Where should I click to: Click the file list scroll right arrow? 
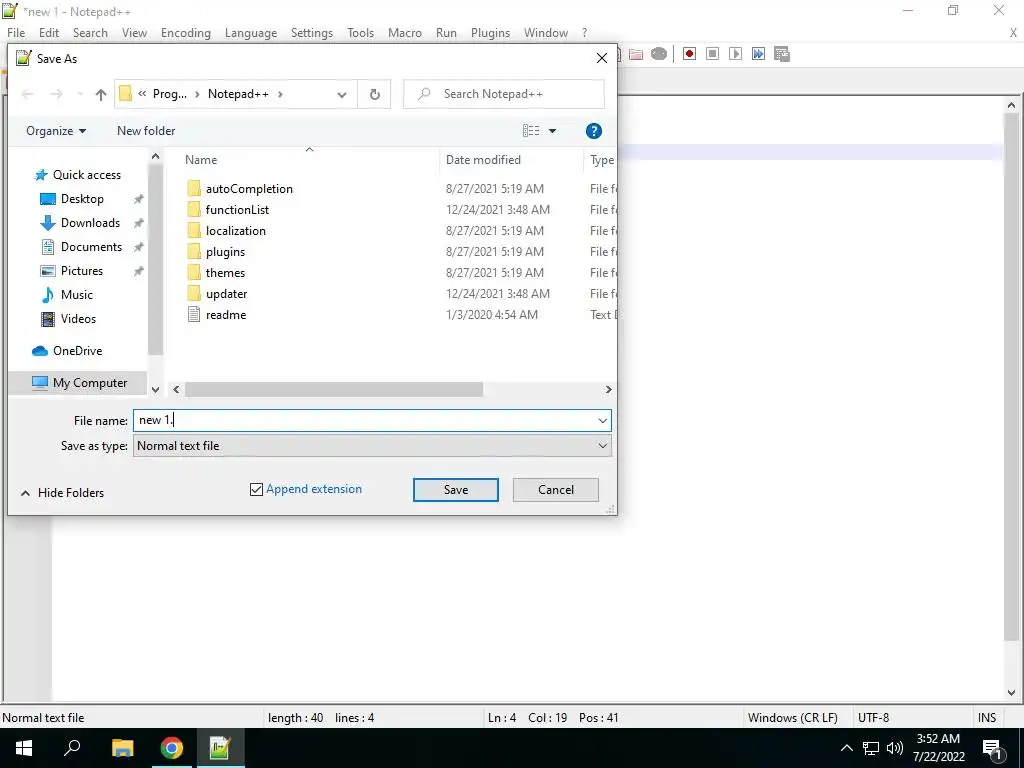(608, 390)
